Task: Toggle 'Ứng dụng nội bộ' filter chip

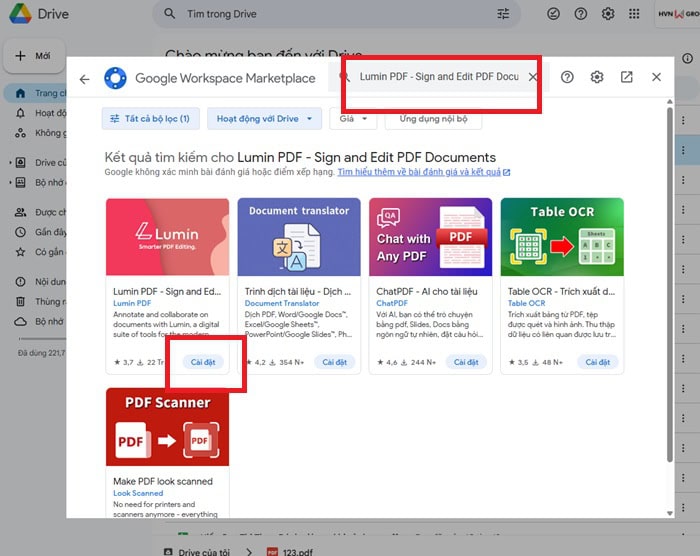Action: [434, 119]
